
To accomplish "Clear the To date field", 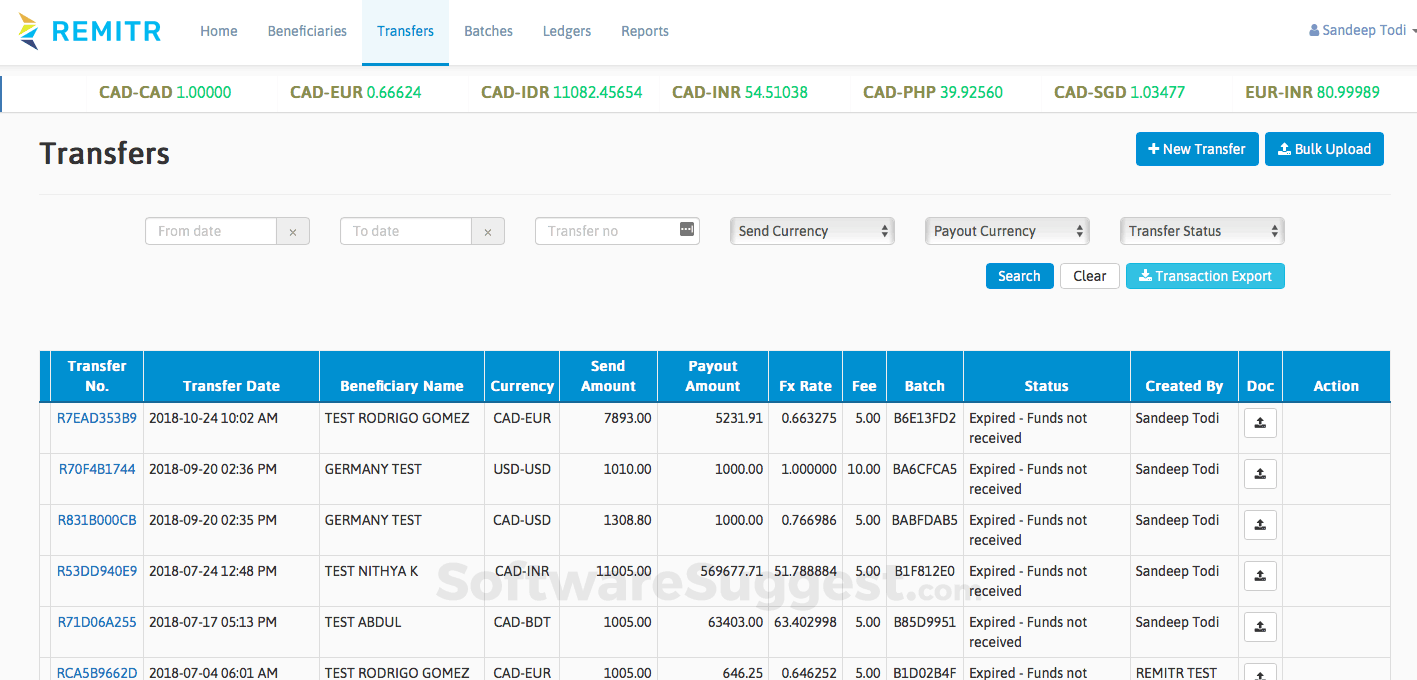I will [488, 230].
